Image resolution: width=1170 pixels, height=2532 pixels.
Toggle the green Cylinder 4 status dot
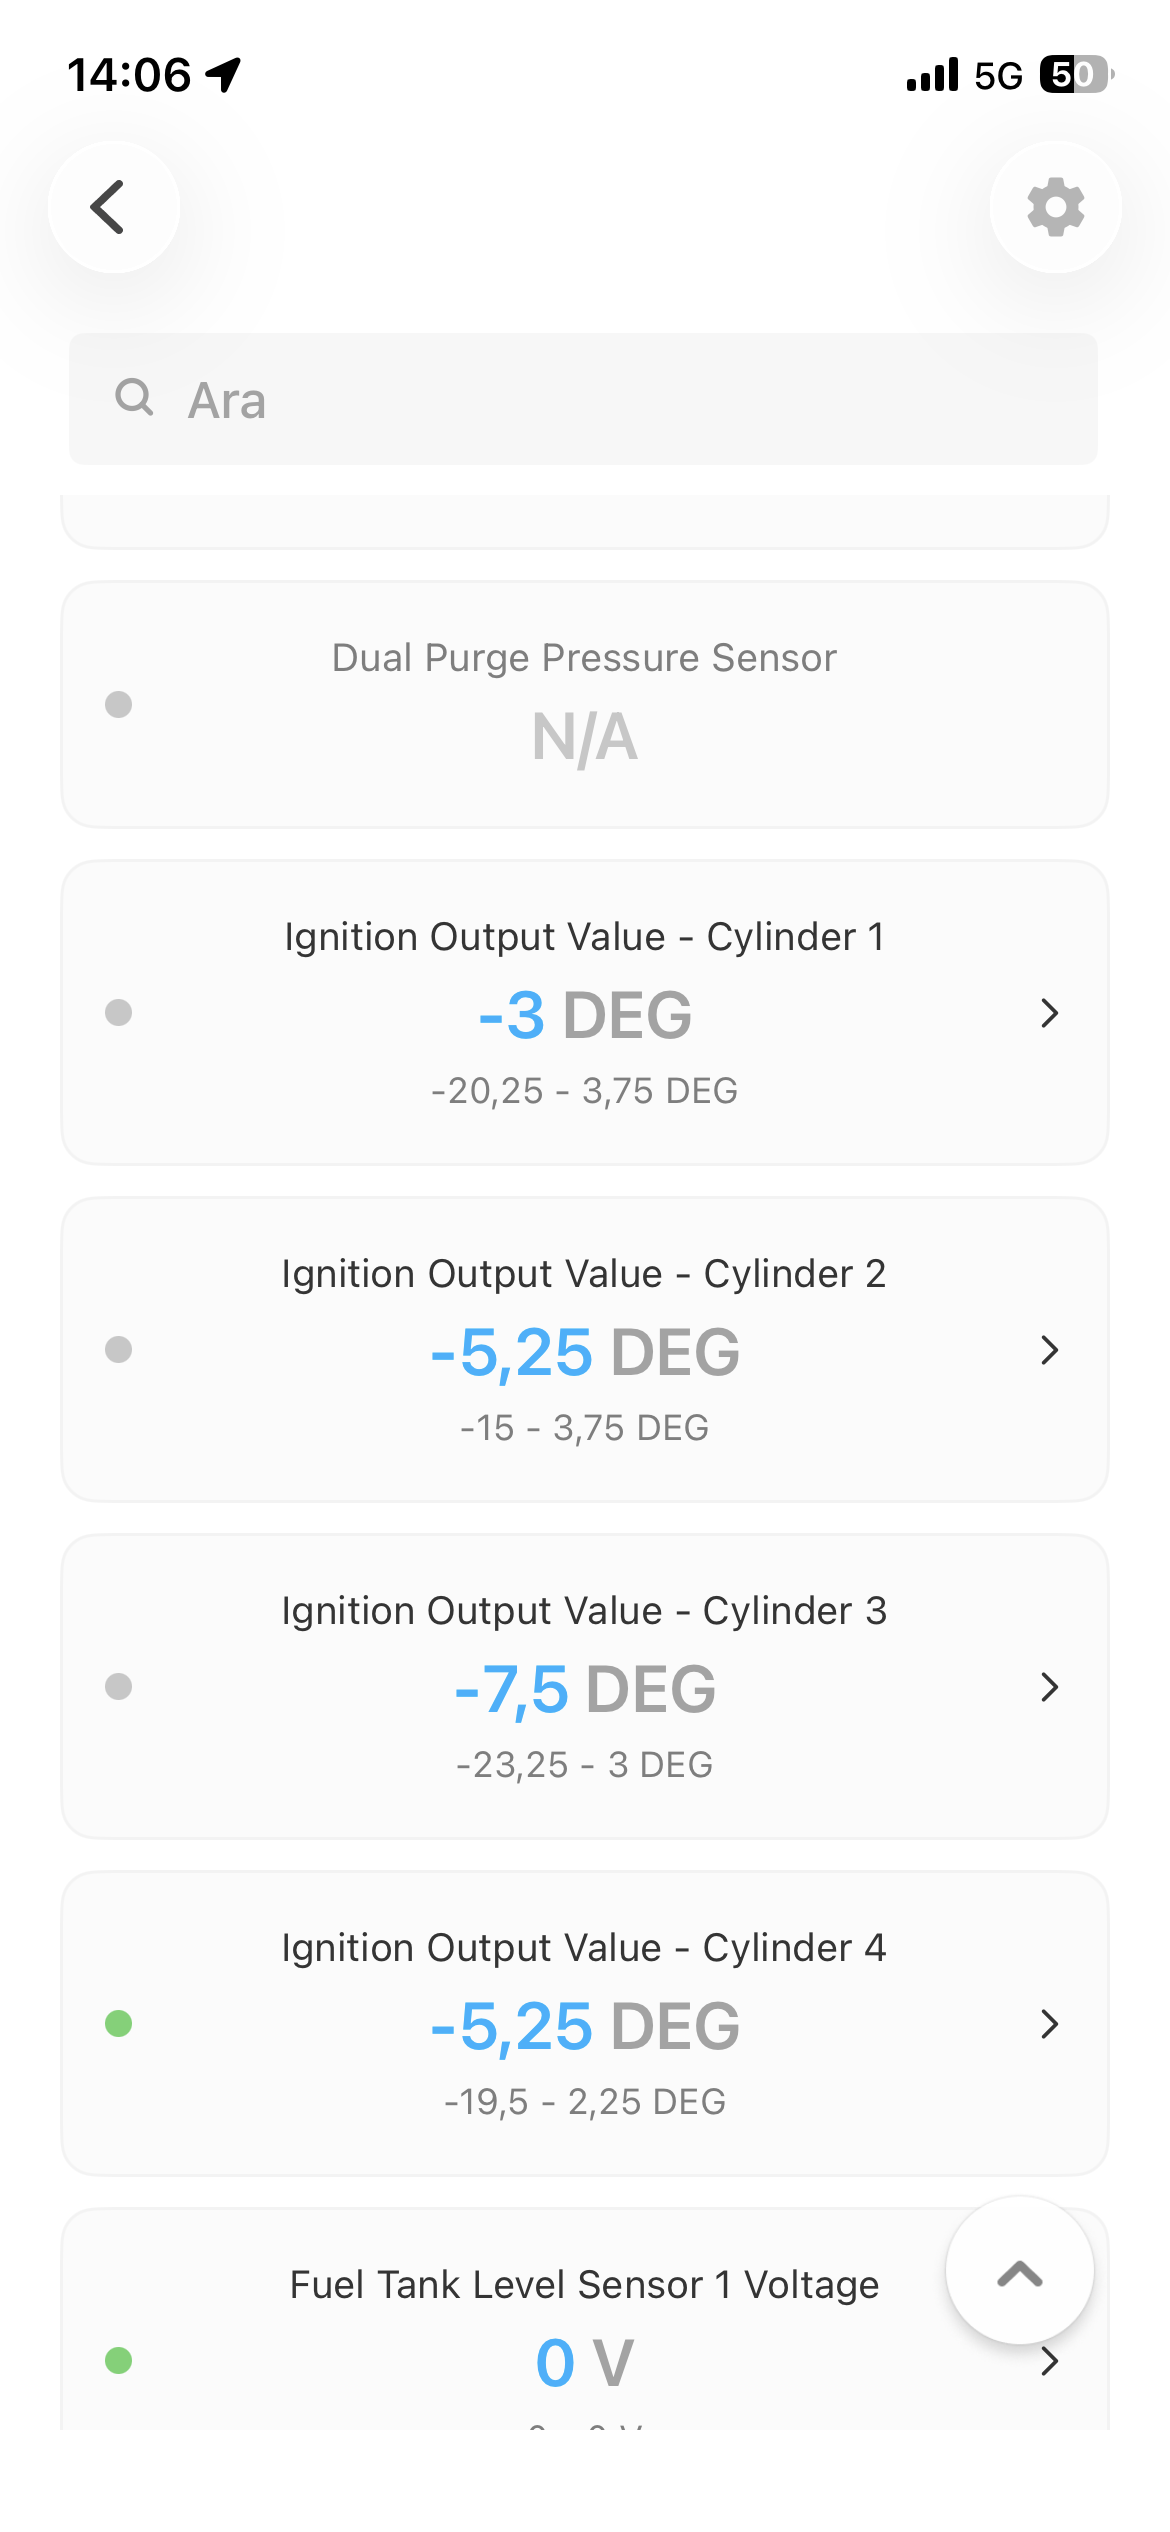click(x=119, y=2023)
